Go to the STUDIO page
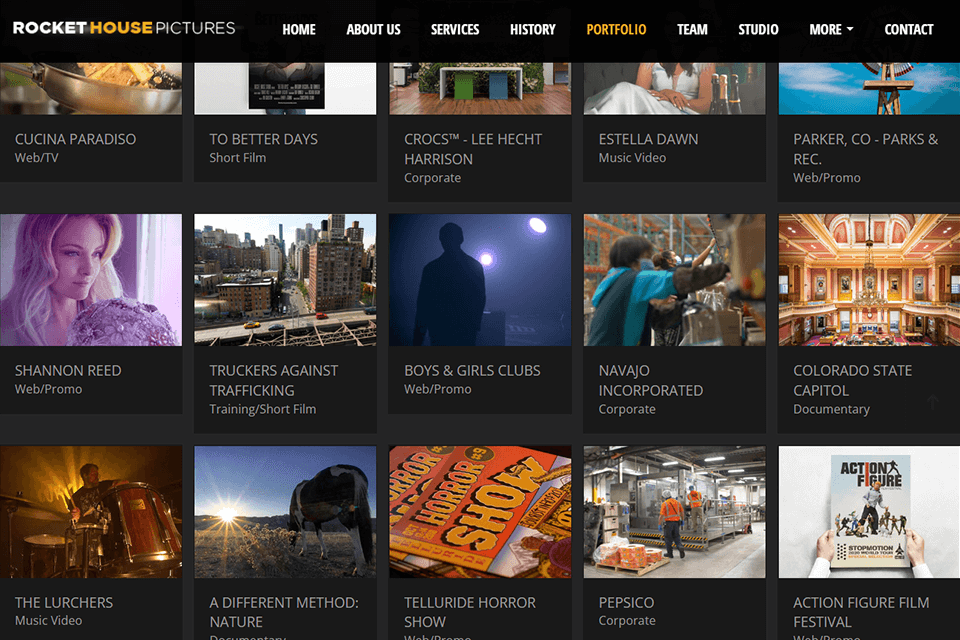 click(759, 29)
